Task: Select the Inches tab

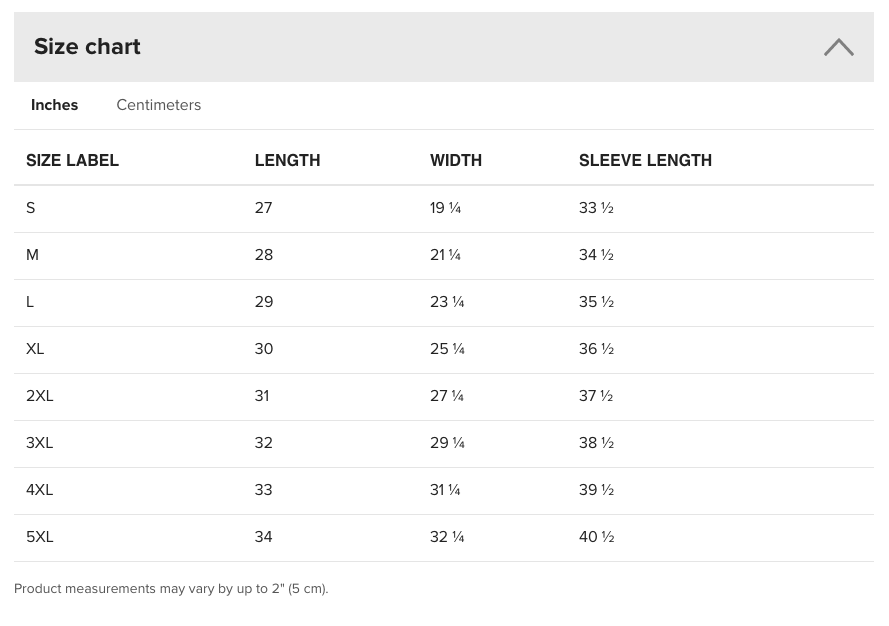Action: point(54,105)
